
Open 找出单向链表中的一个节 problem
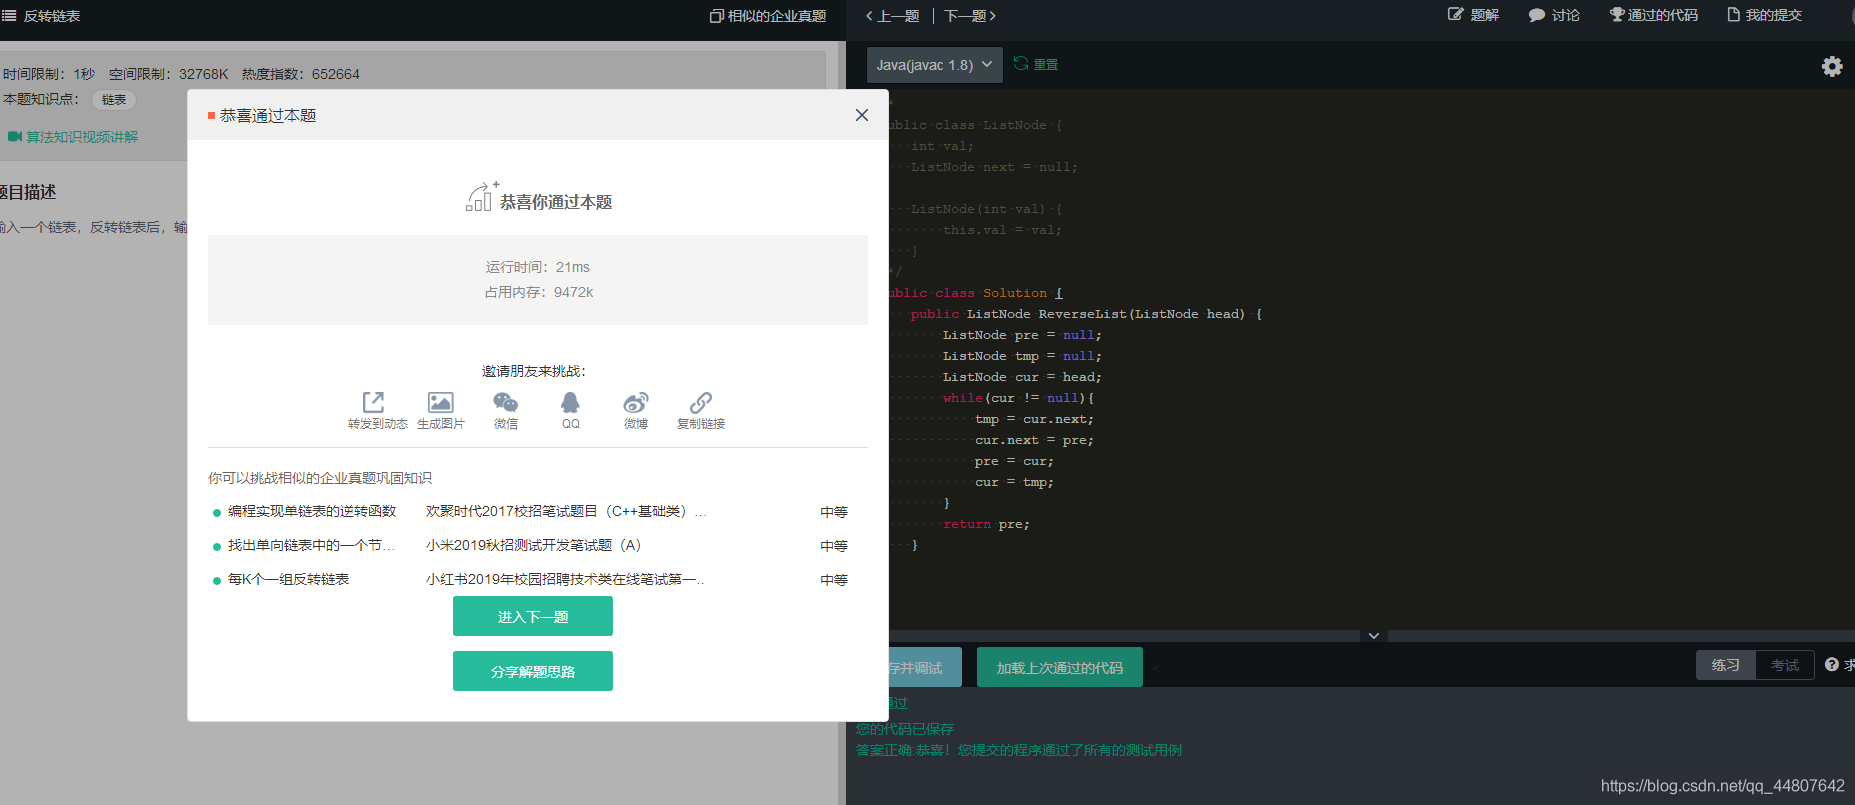coord(311,545)
